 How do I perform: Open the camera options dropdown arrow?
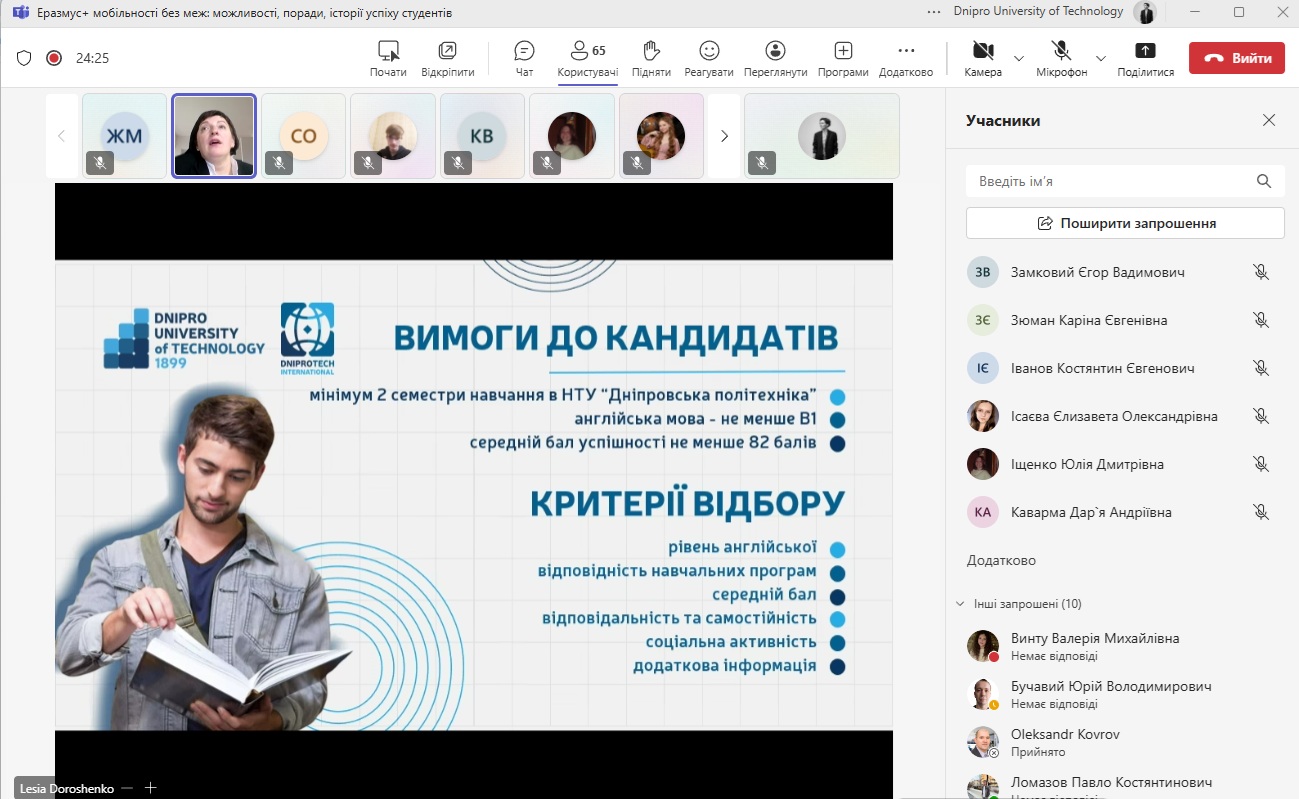pos(1019,58)
